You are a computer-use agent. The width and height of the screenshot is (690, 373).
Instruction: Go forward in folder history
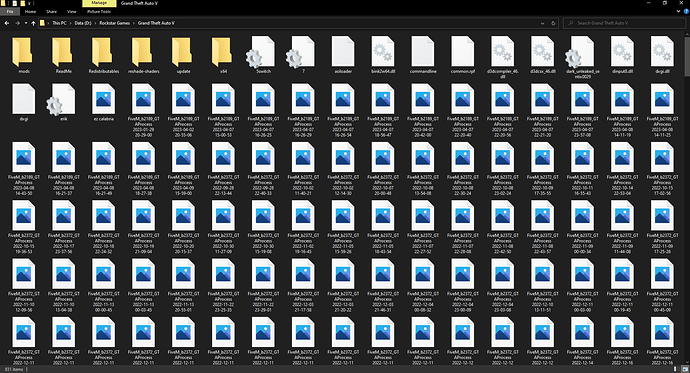click(x=18, y=23)
